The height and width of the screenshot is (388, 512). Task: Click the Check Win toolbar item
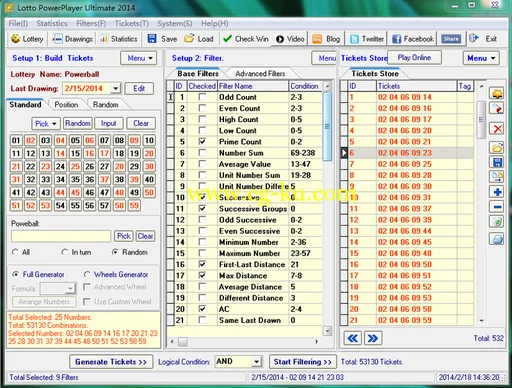tap(246, 39)
